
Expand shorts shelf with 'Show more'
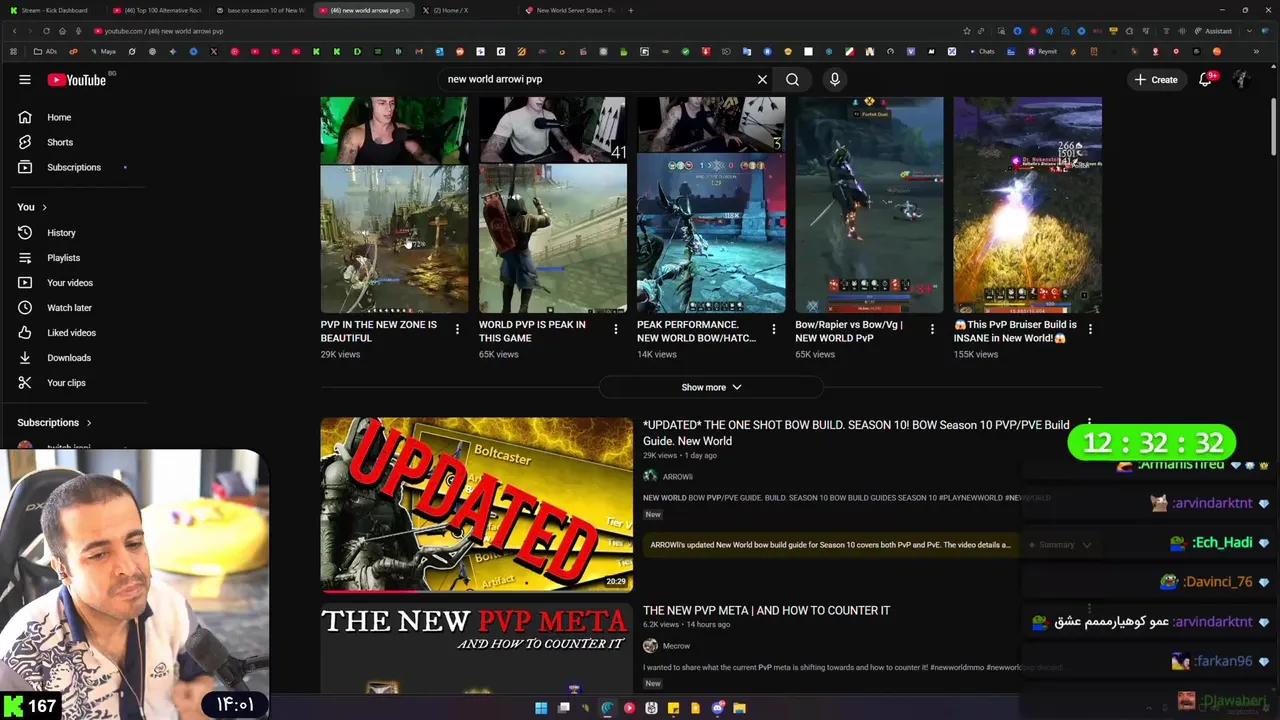coord(711,387)
